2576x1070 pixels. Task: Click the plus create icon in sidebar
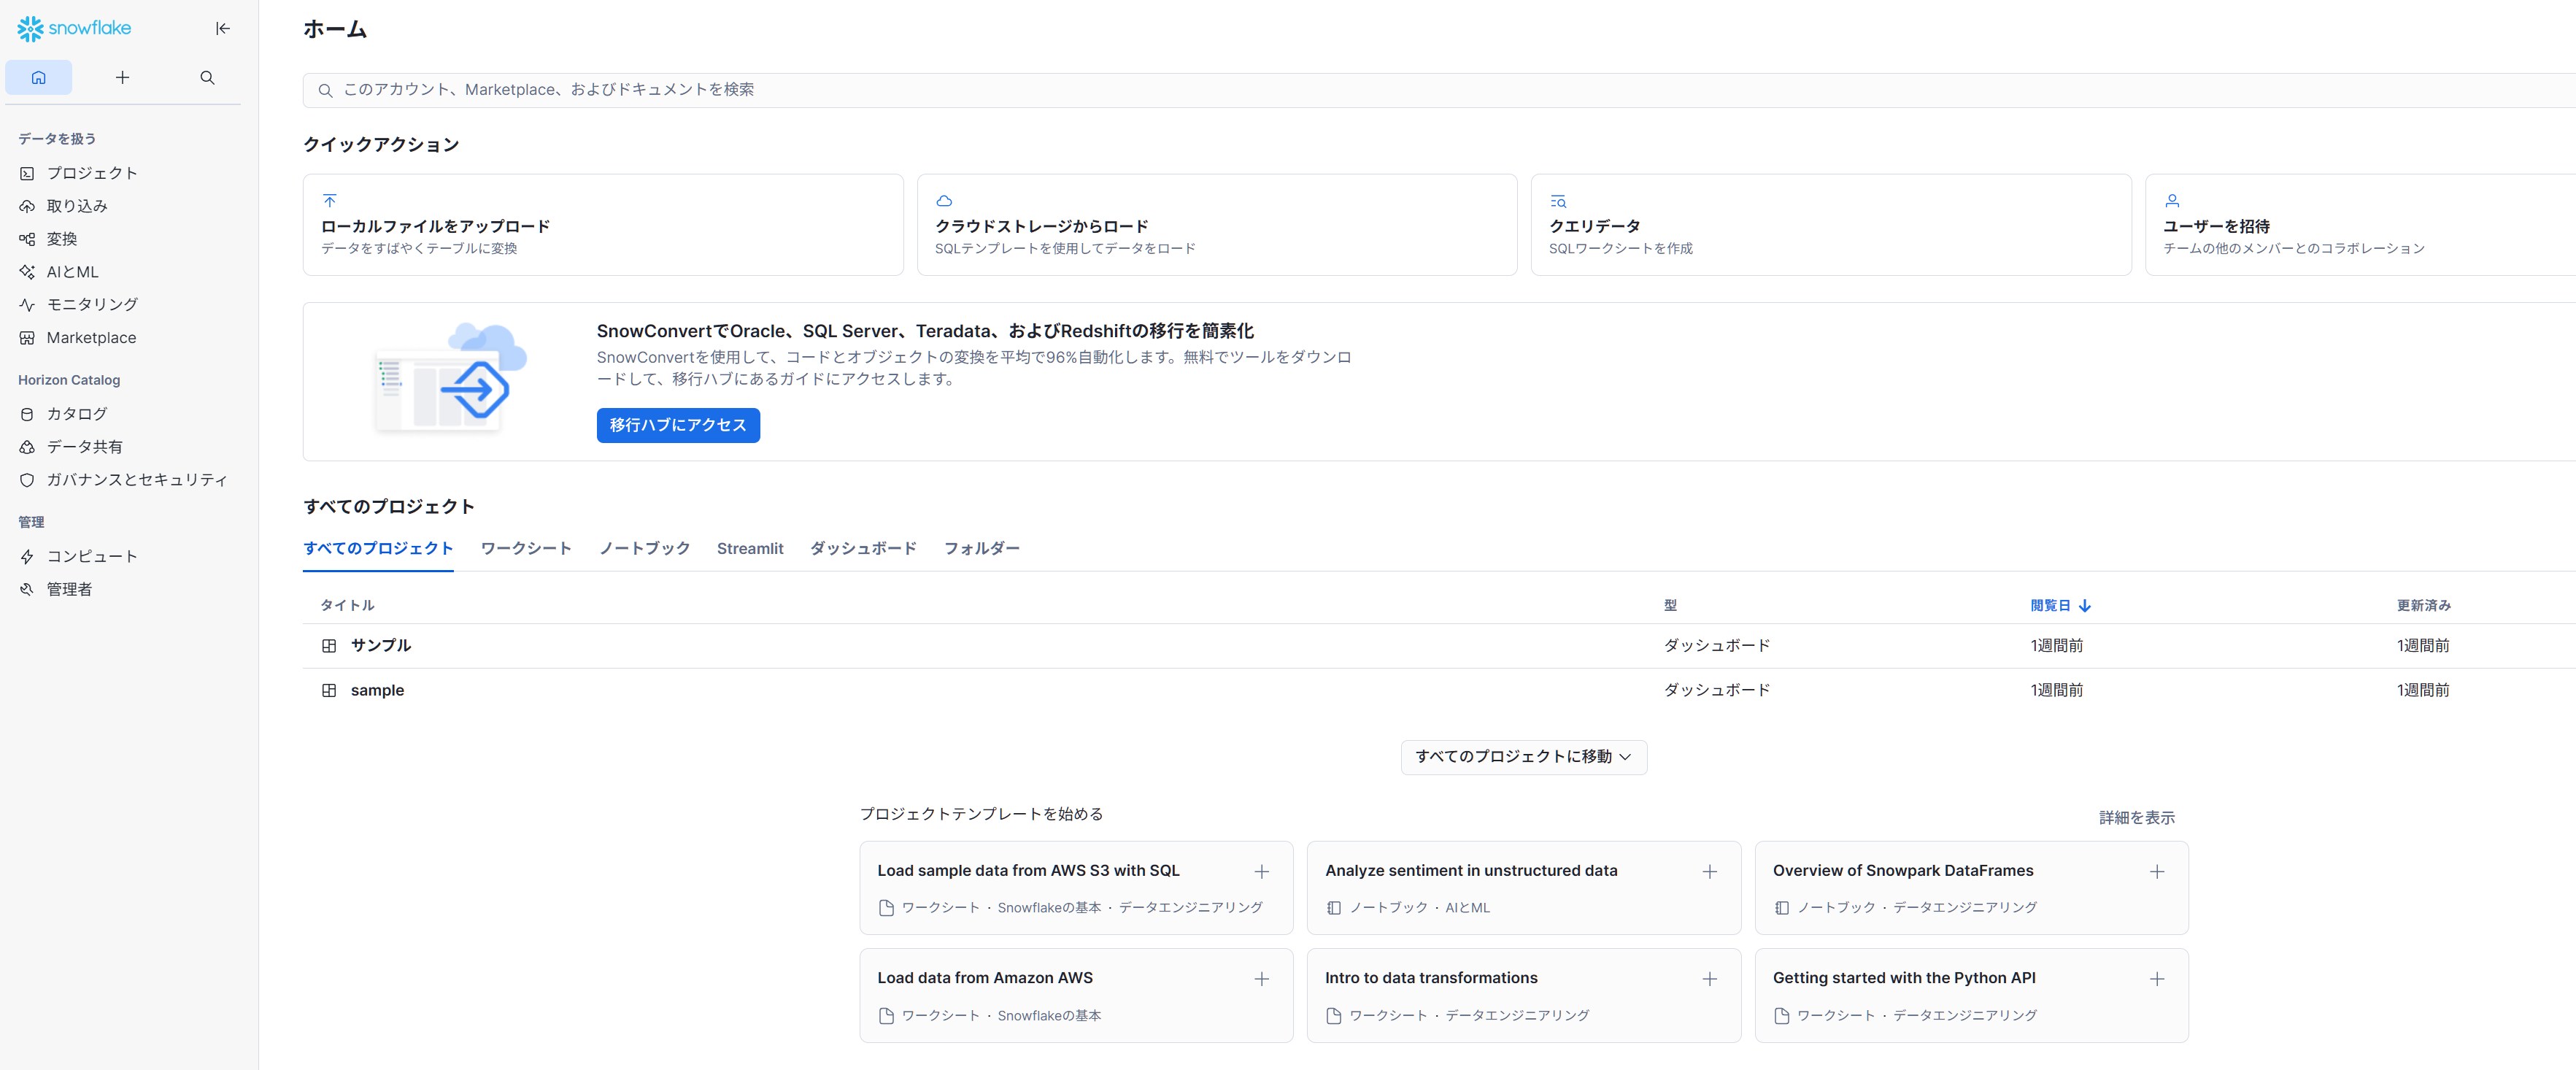[x=122, y=77]
